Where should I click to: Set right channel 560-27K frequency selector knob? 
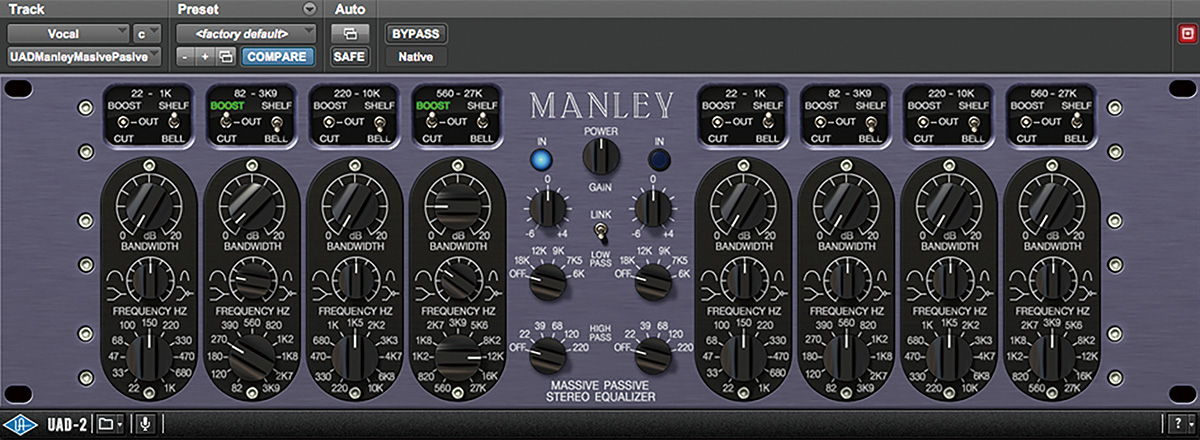[x=1051, y=358]
